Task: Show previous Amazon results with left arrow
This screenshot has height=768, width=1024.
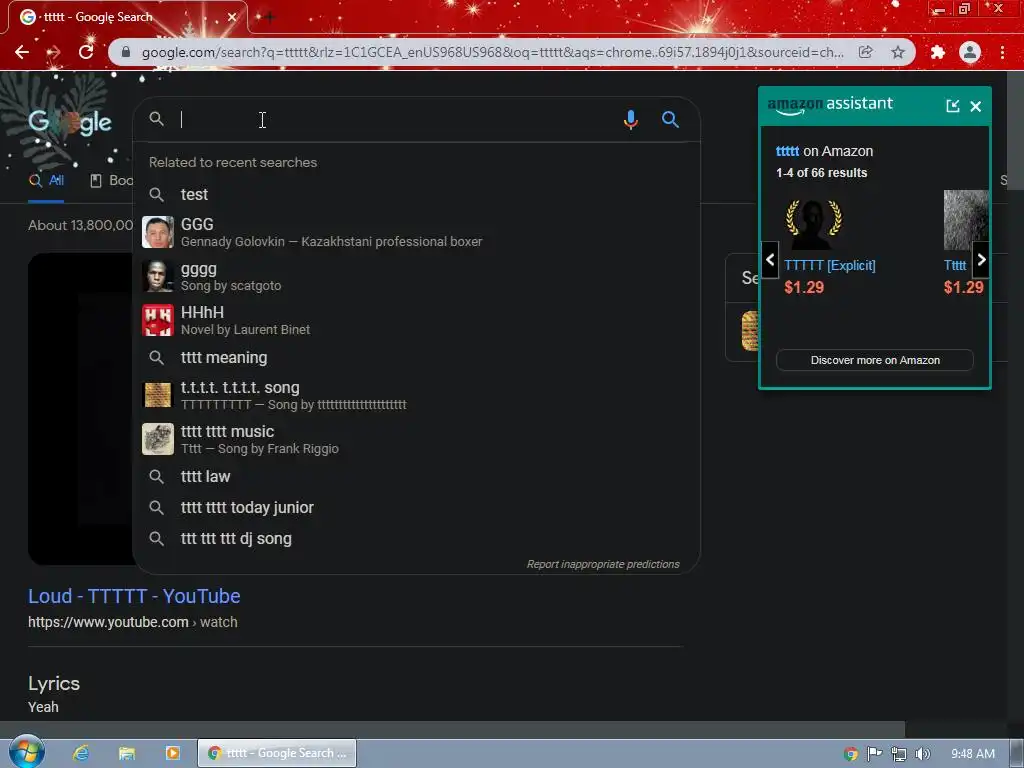Action: (x=770, y=260)
